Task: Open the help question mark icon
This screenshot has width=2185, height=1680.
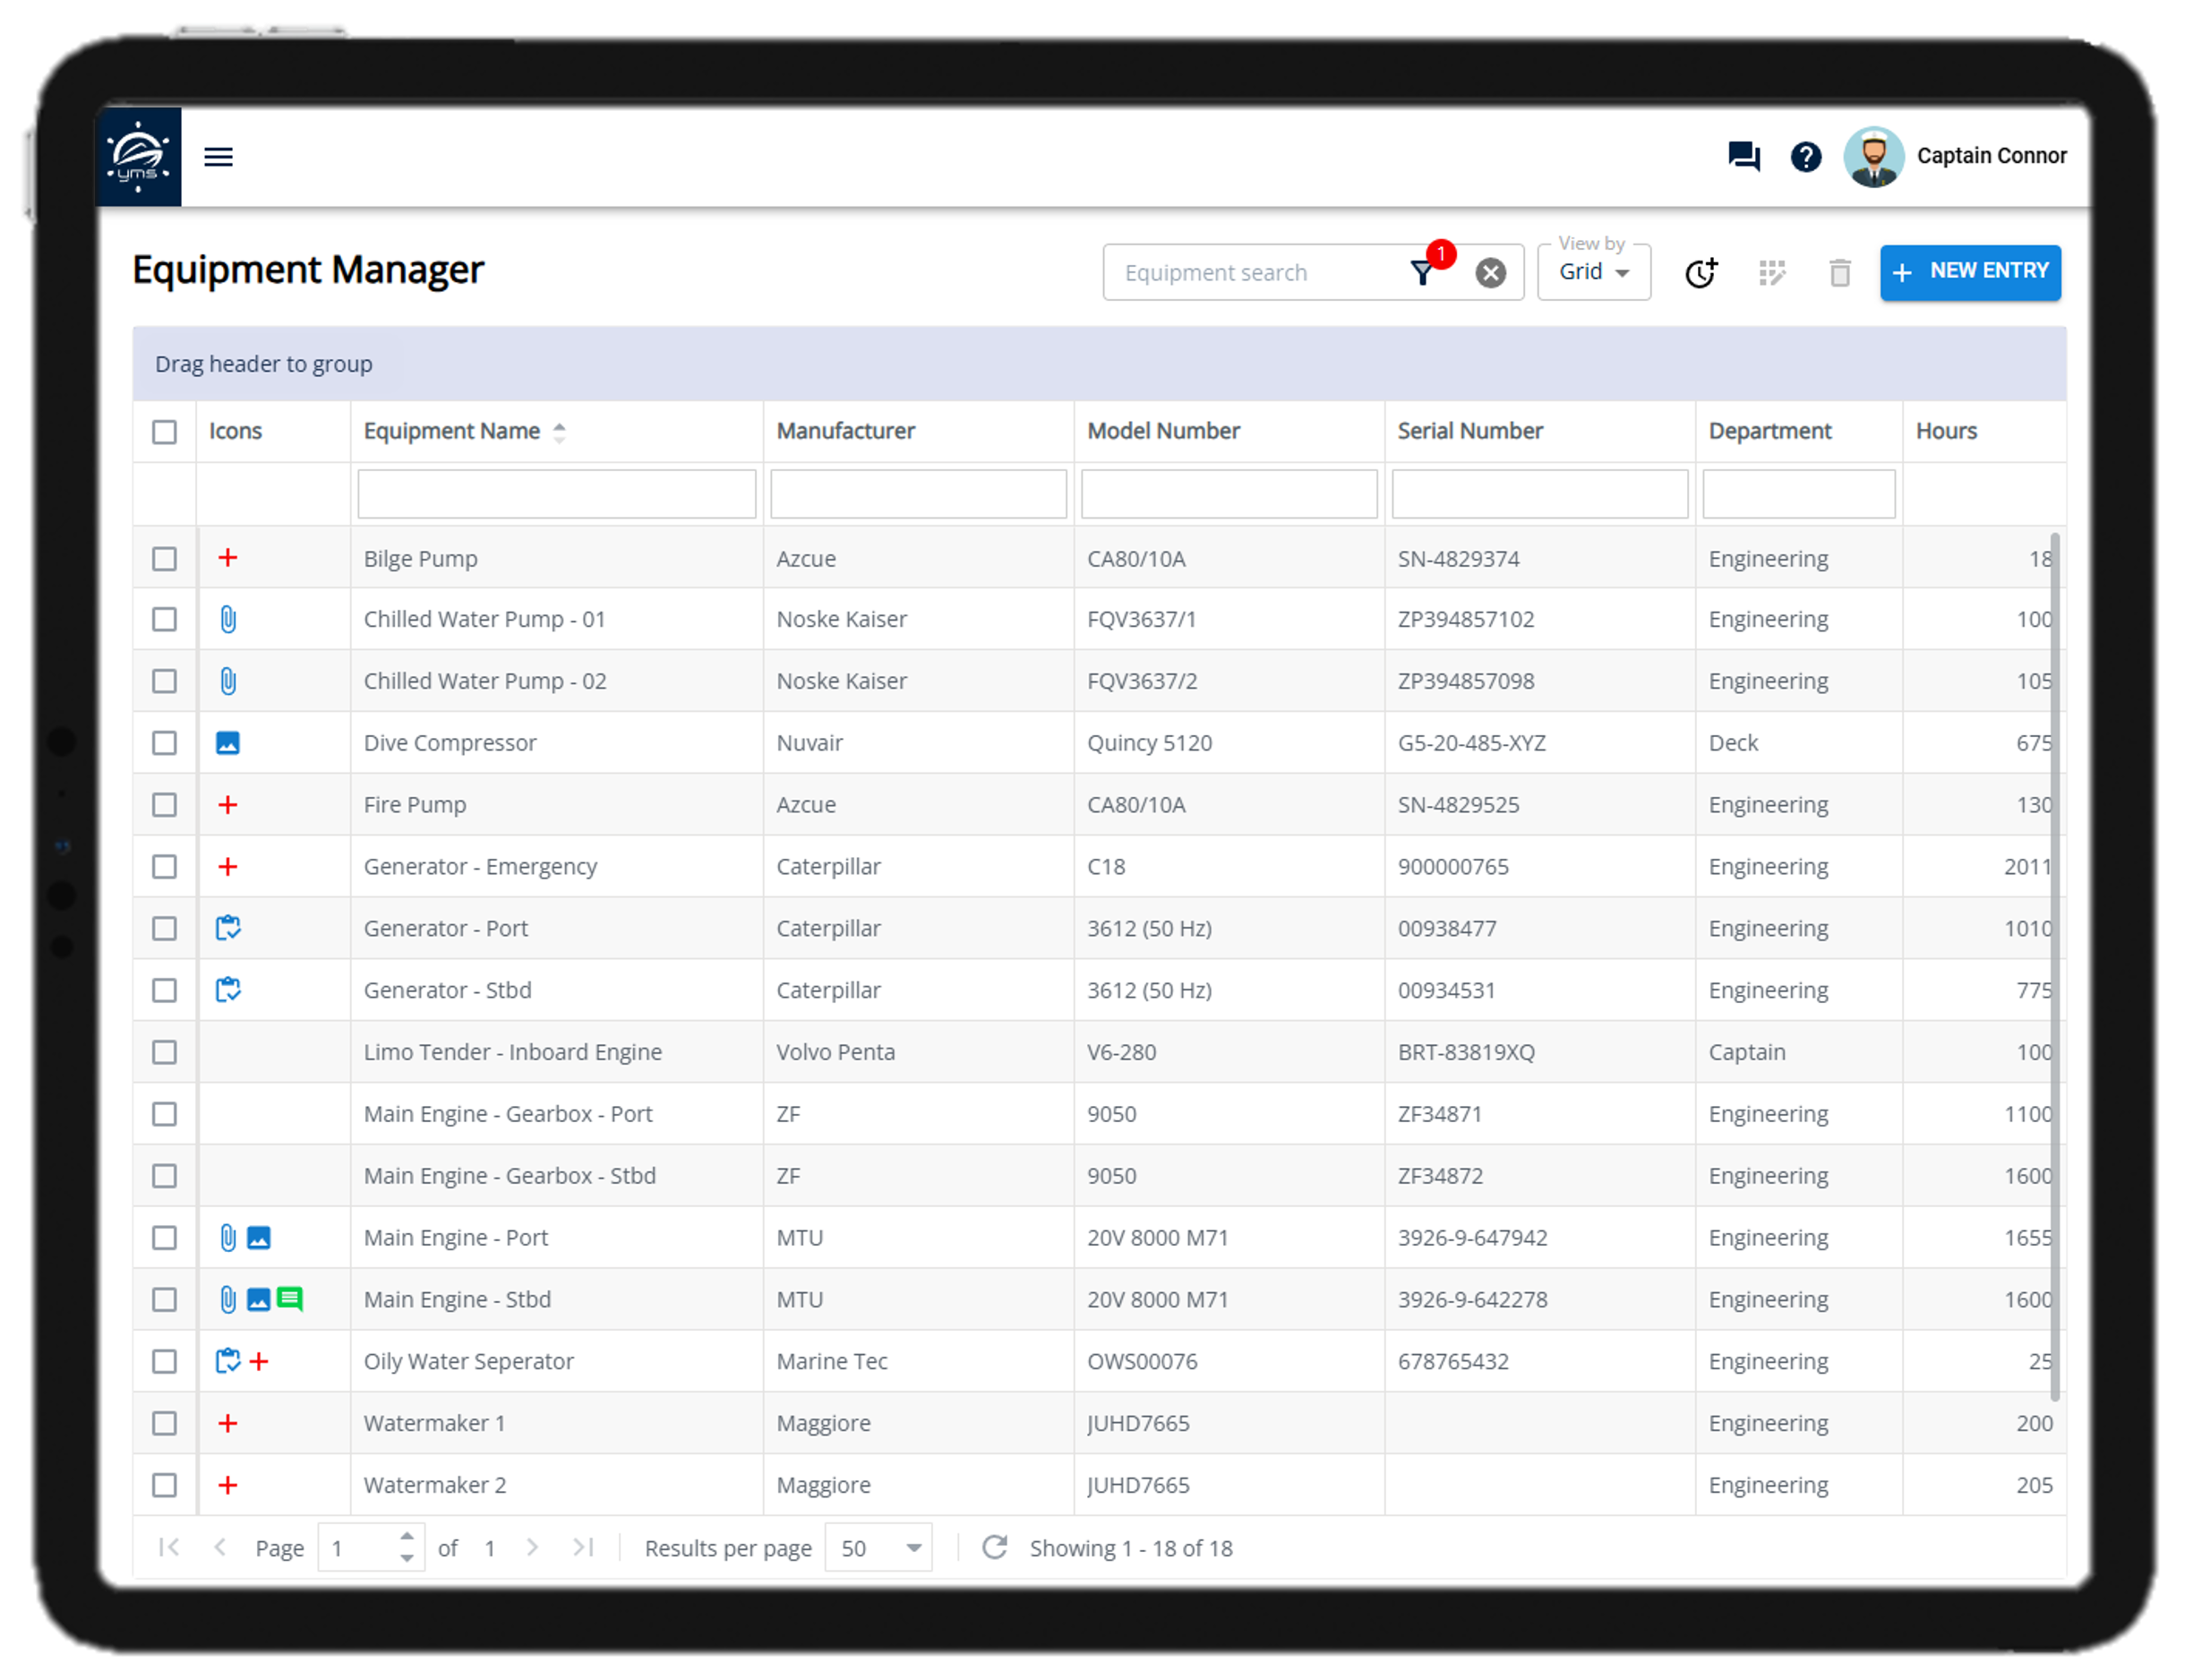Action: (1805, 157)
